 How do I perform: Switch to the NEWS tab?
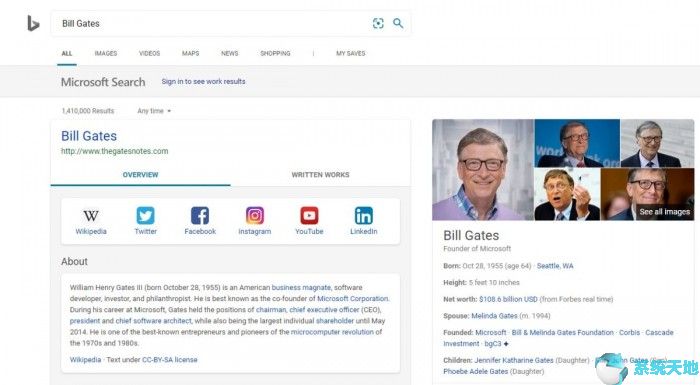[x=229, y=53]
